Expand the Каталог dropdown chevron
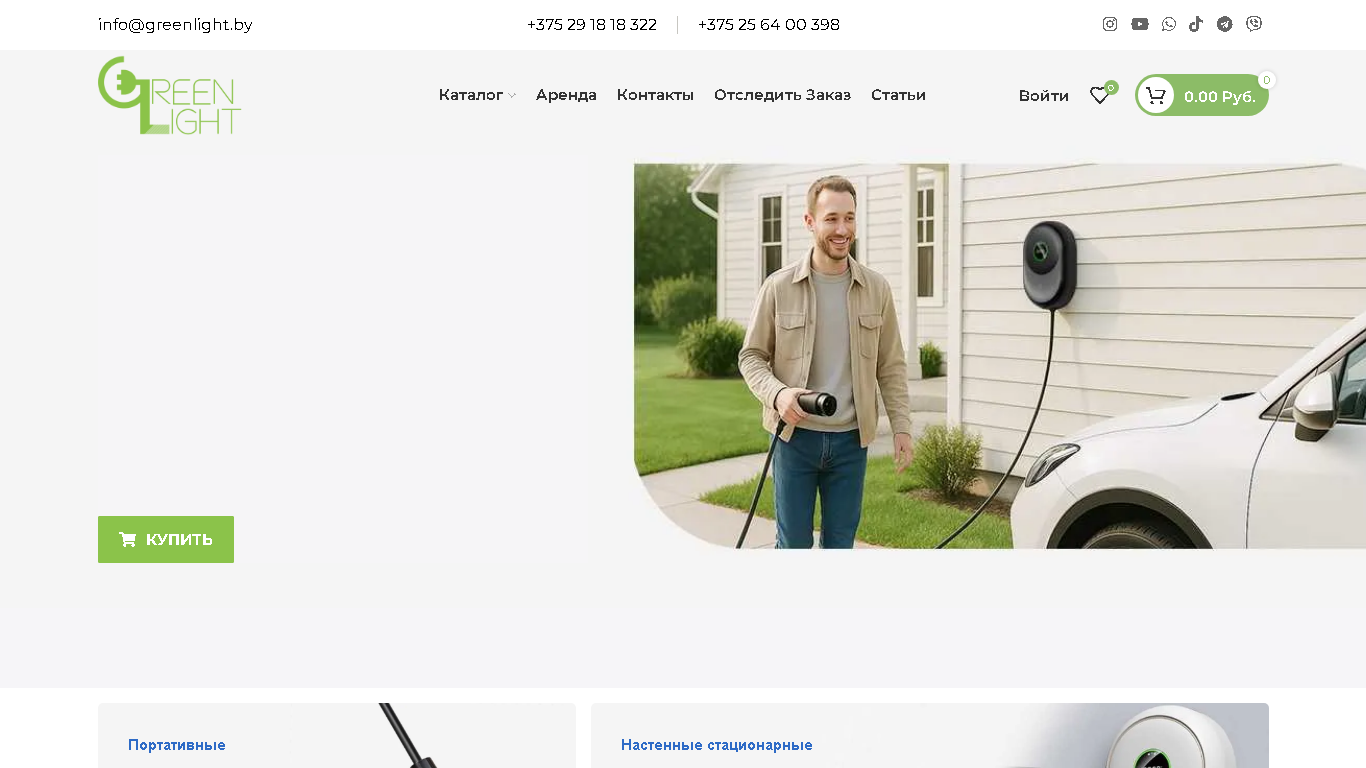 [512, 96]
